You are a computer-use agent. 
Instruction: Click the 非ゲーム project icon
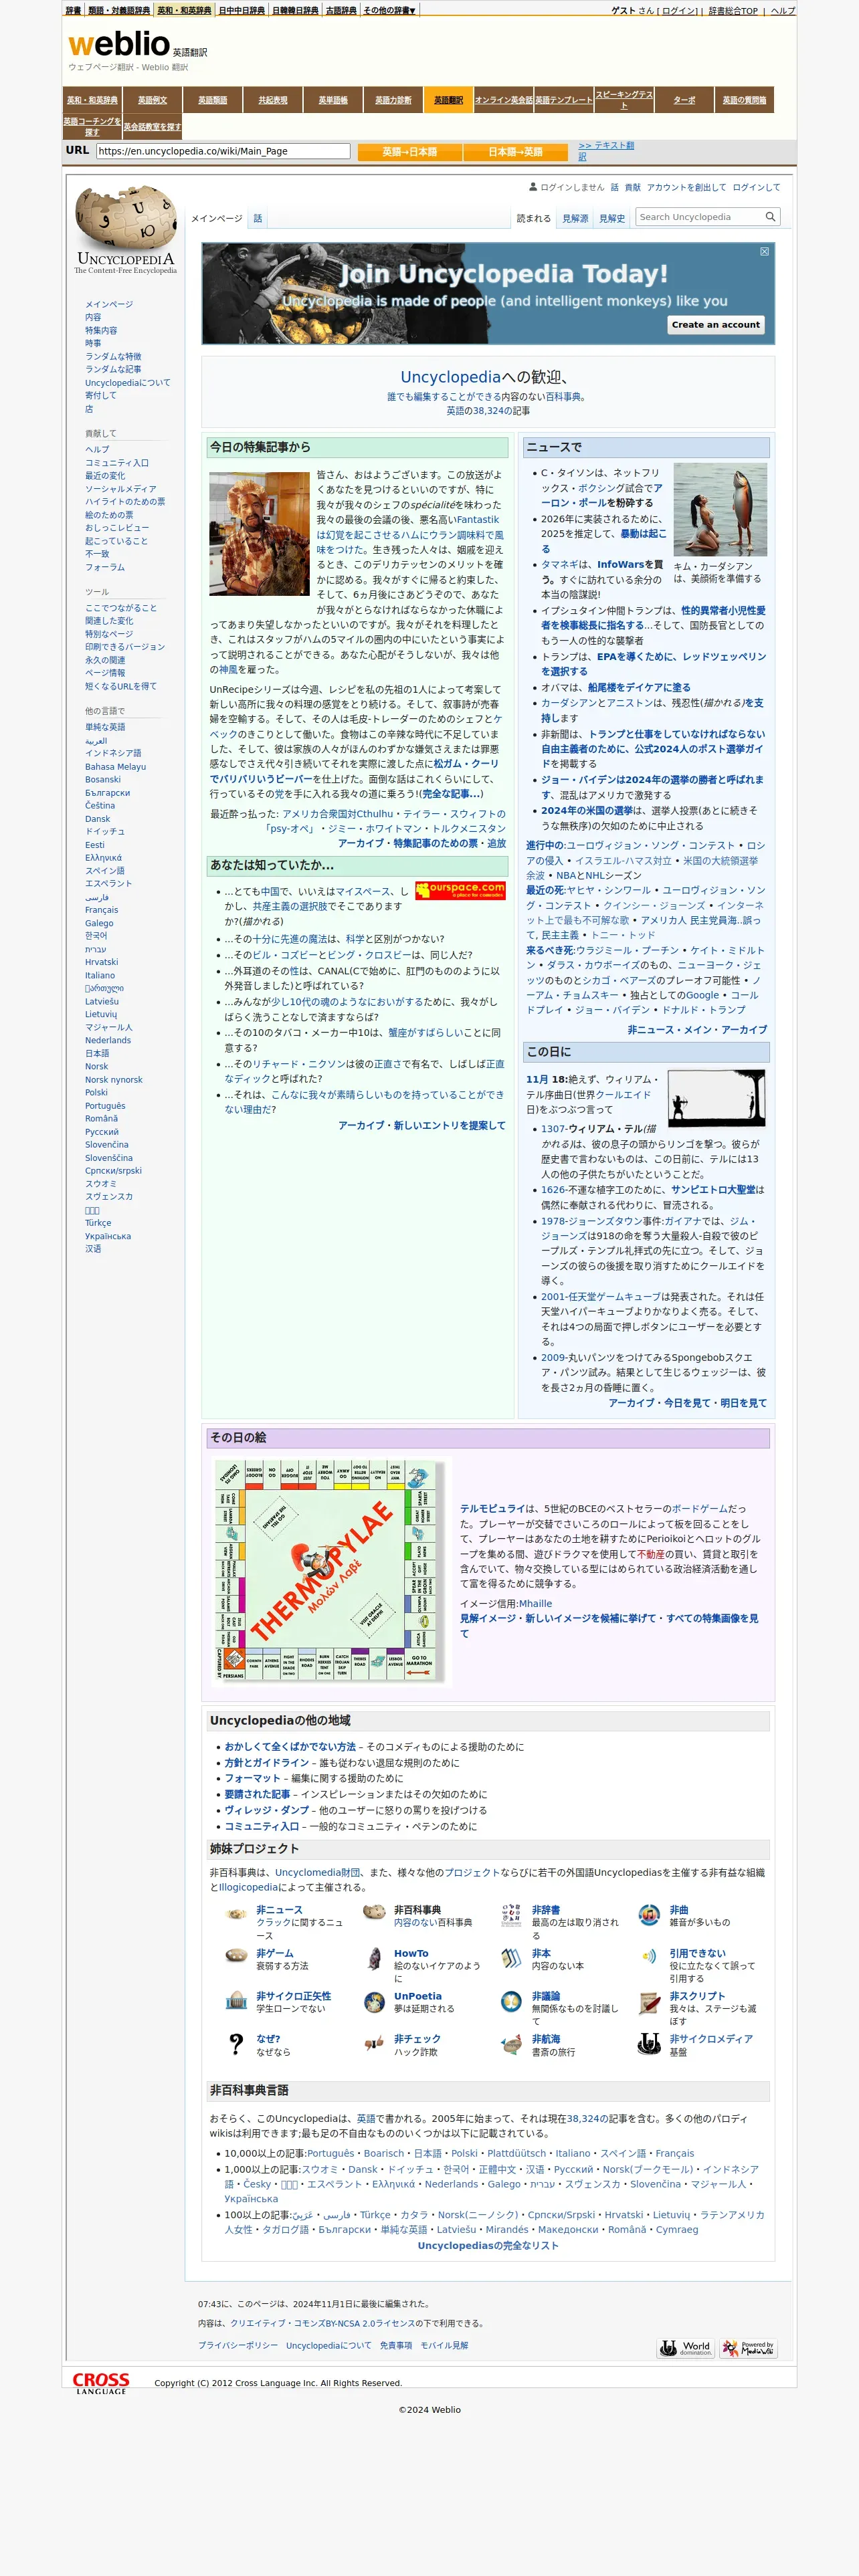pyautogui.click(x=236, y=1956)
